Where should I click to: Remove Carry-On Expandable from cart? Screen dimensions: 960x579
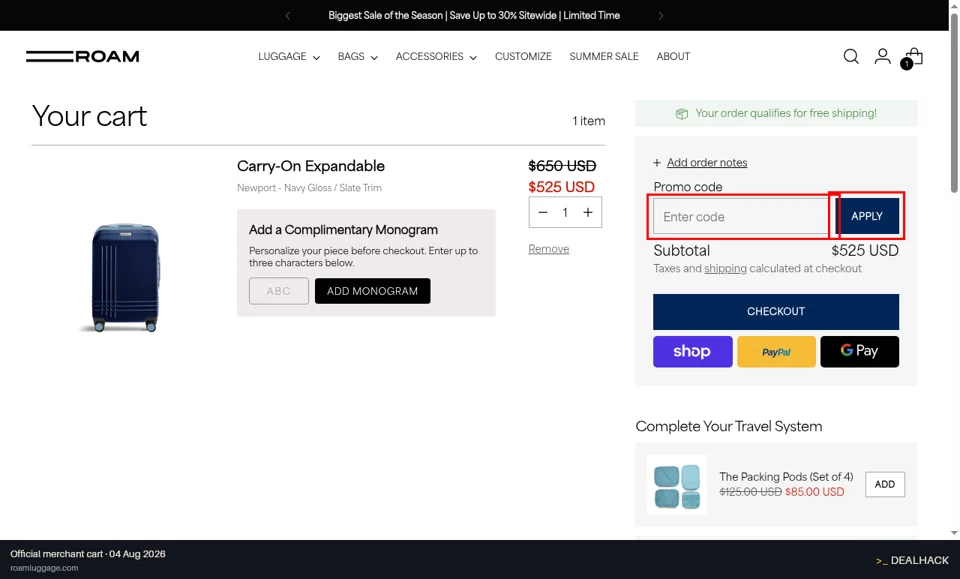pyautogui.click(x=549, y=249)
